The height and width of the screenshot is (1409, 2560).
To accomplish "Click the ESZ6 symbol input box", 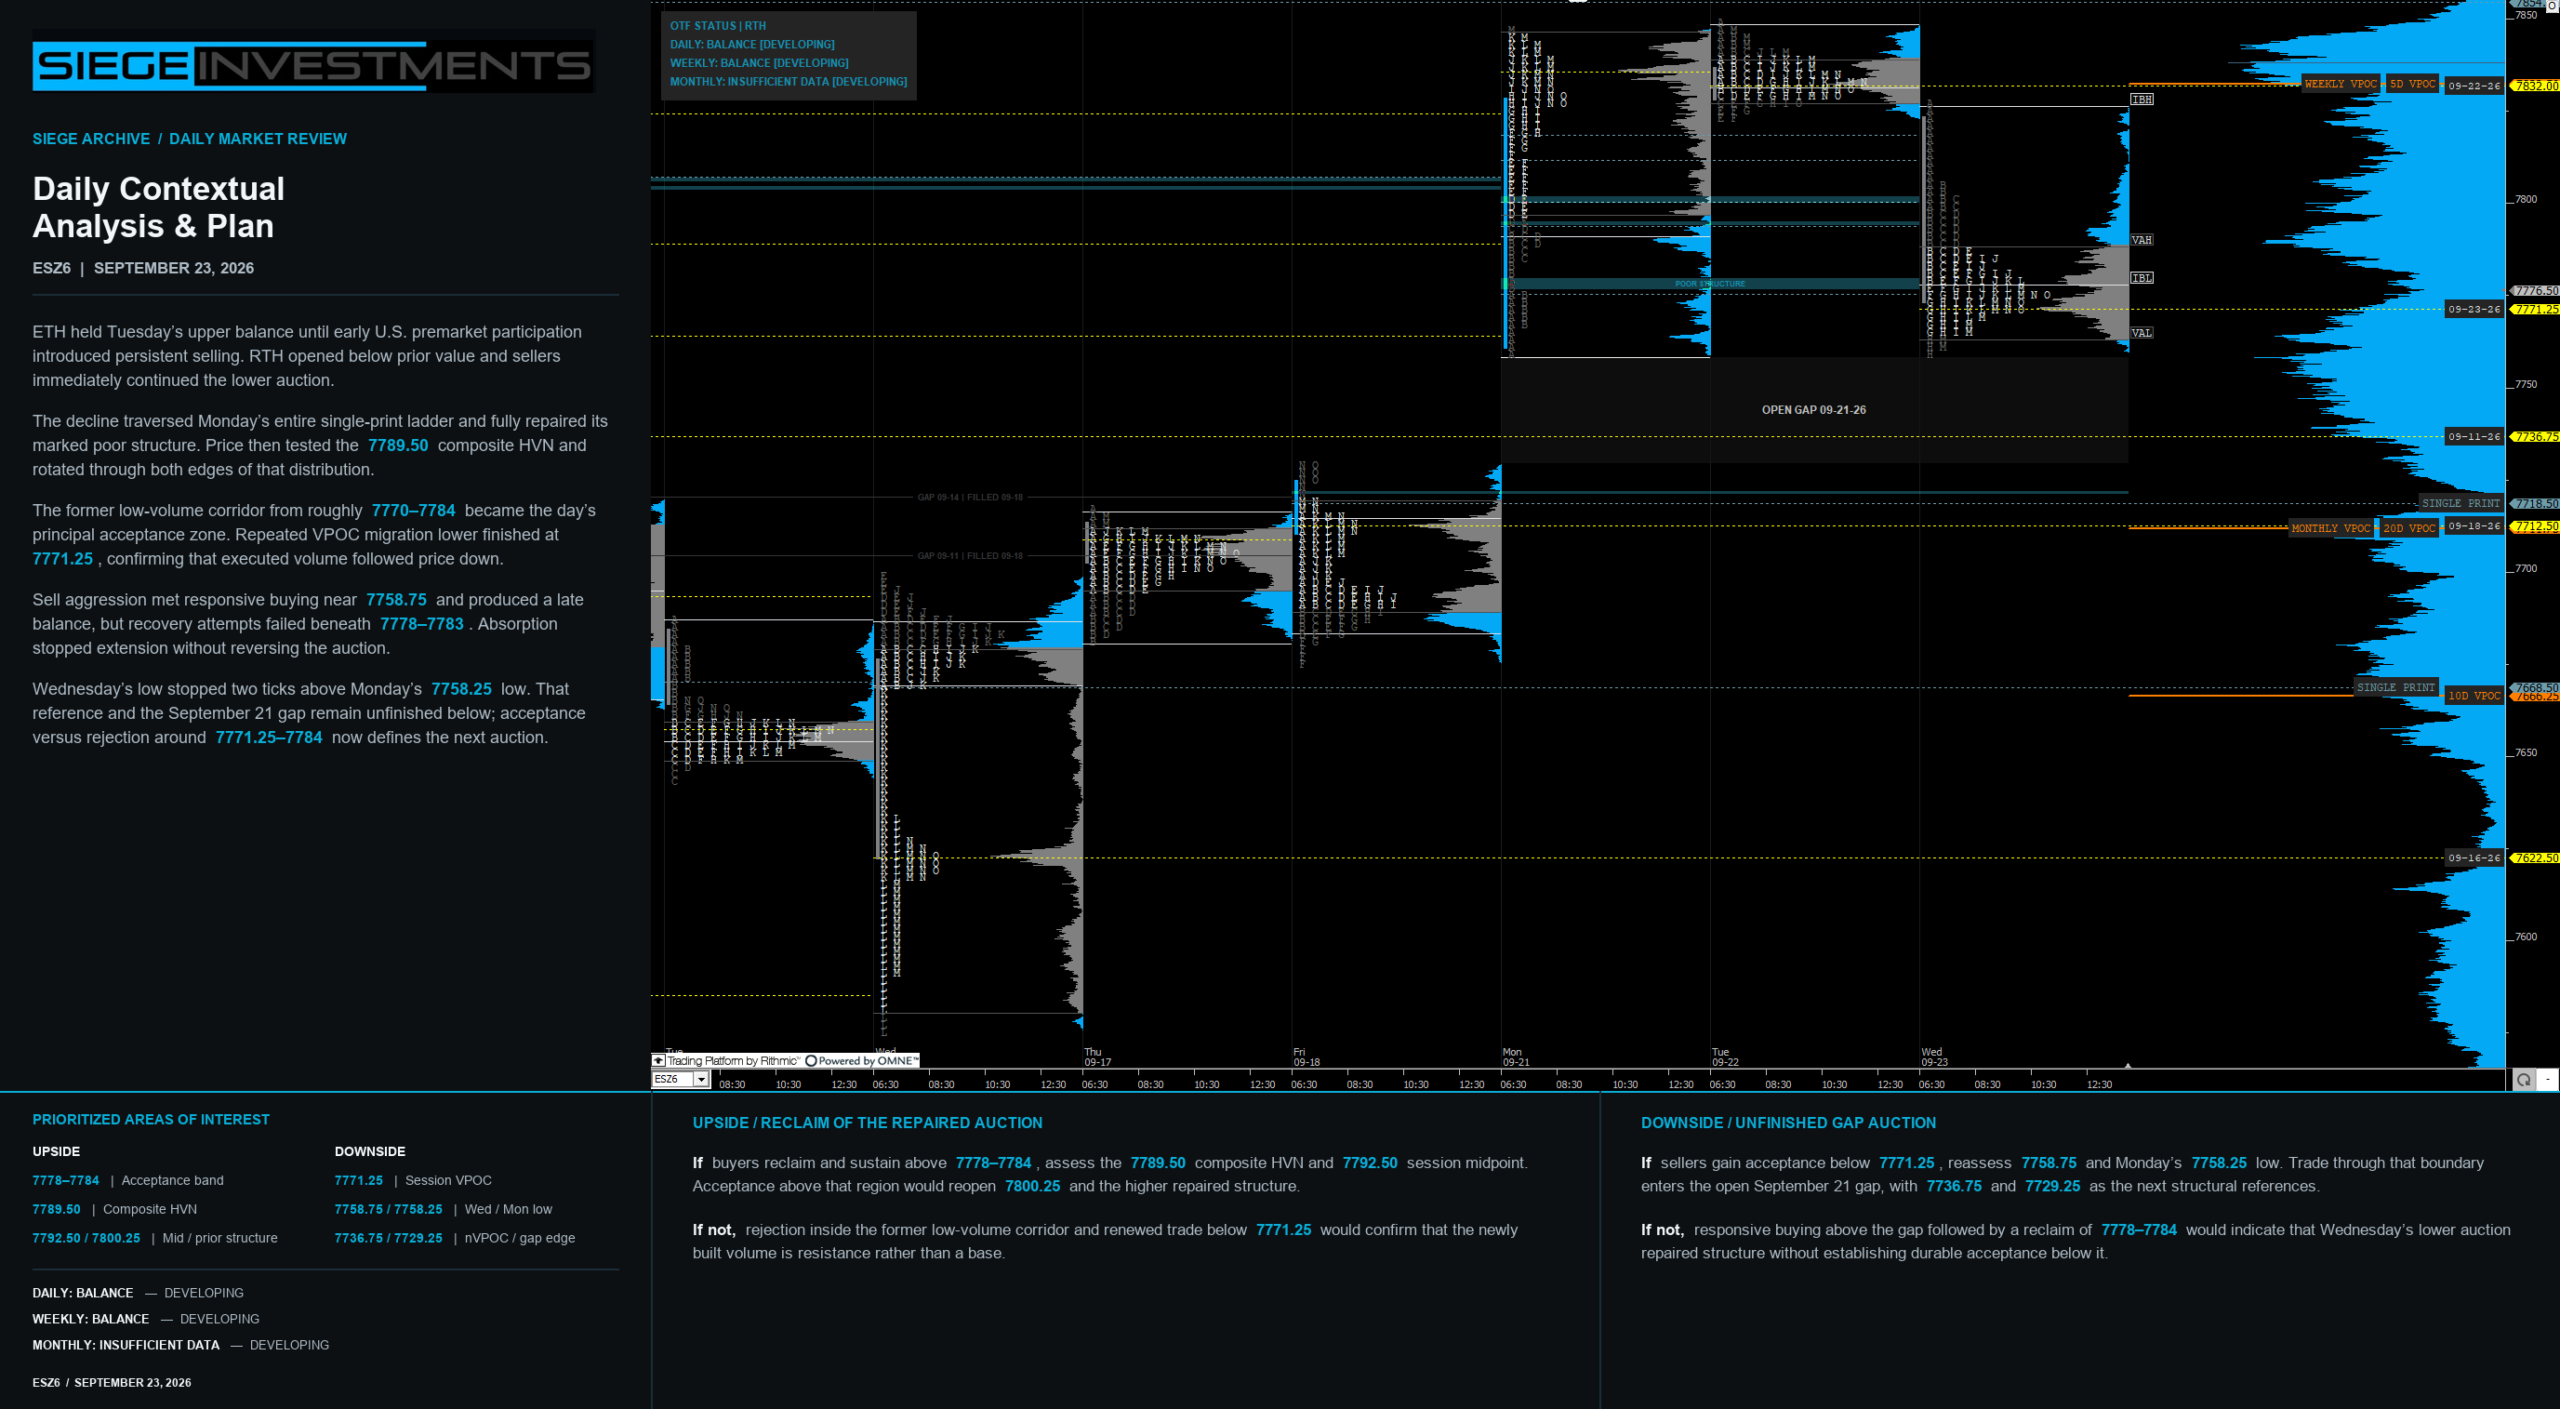I will pyautogui.click(x=673, y=1079).
